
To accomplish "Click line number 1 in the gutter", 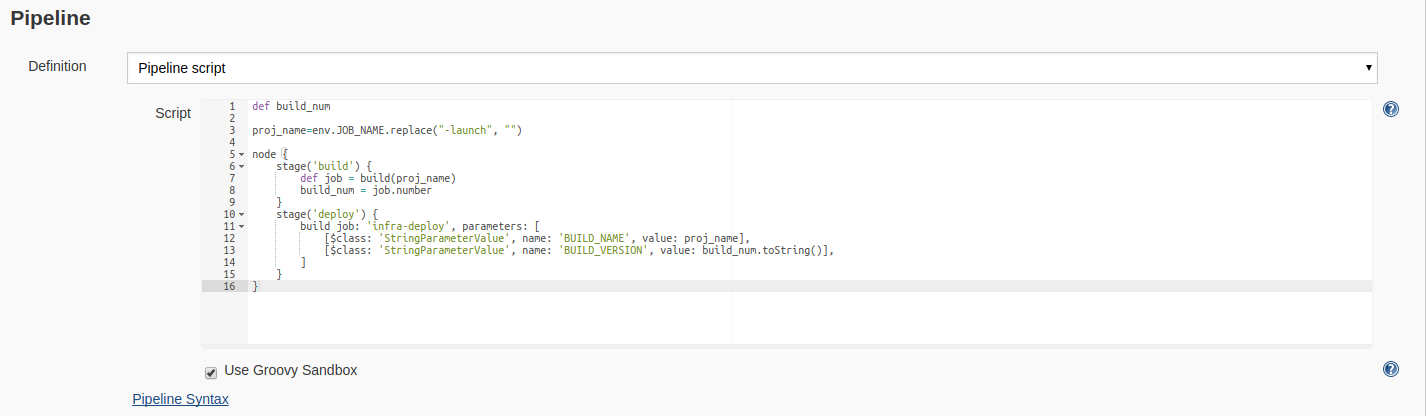I will (x=231, y=106).
